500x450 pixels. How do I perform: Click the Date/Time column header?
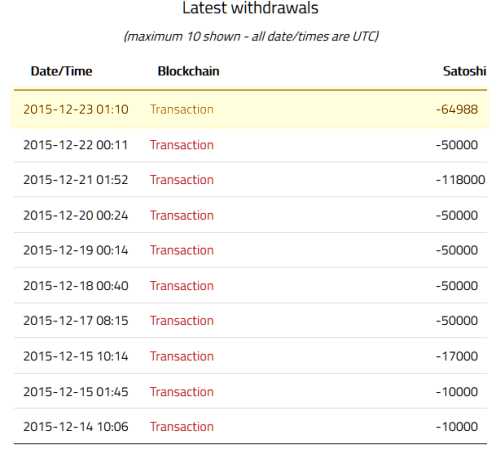(x=61, y=71)
